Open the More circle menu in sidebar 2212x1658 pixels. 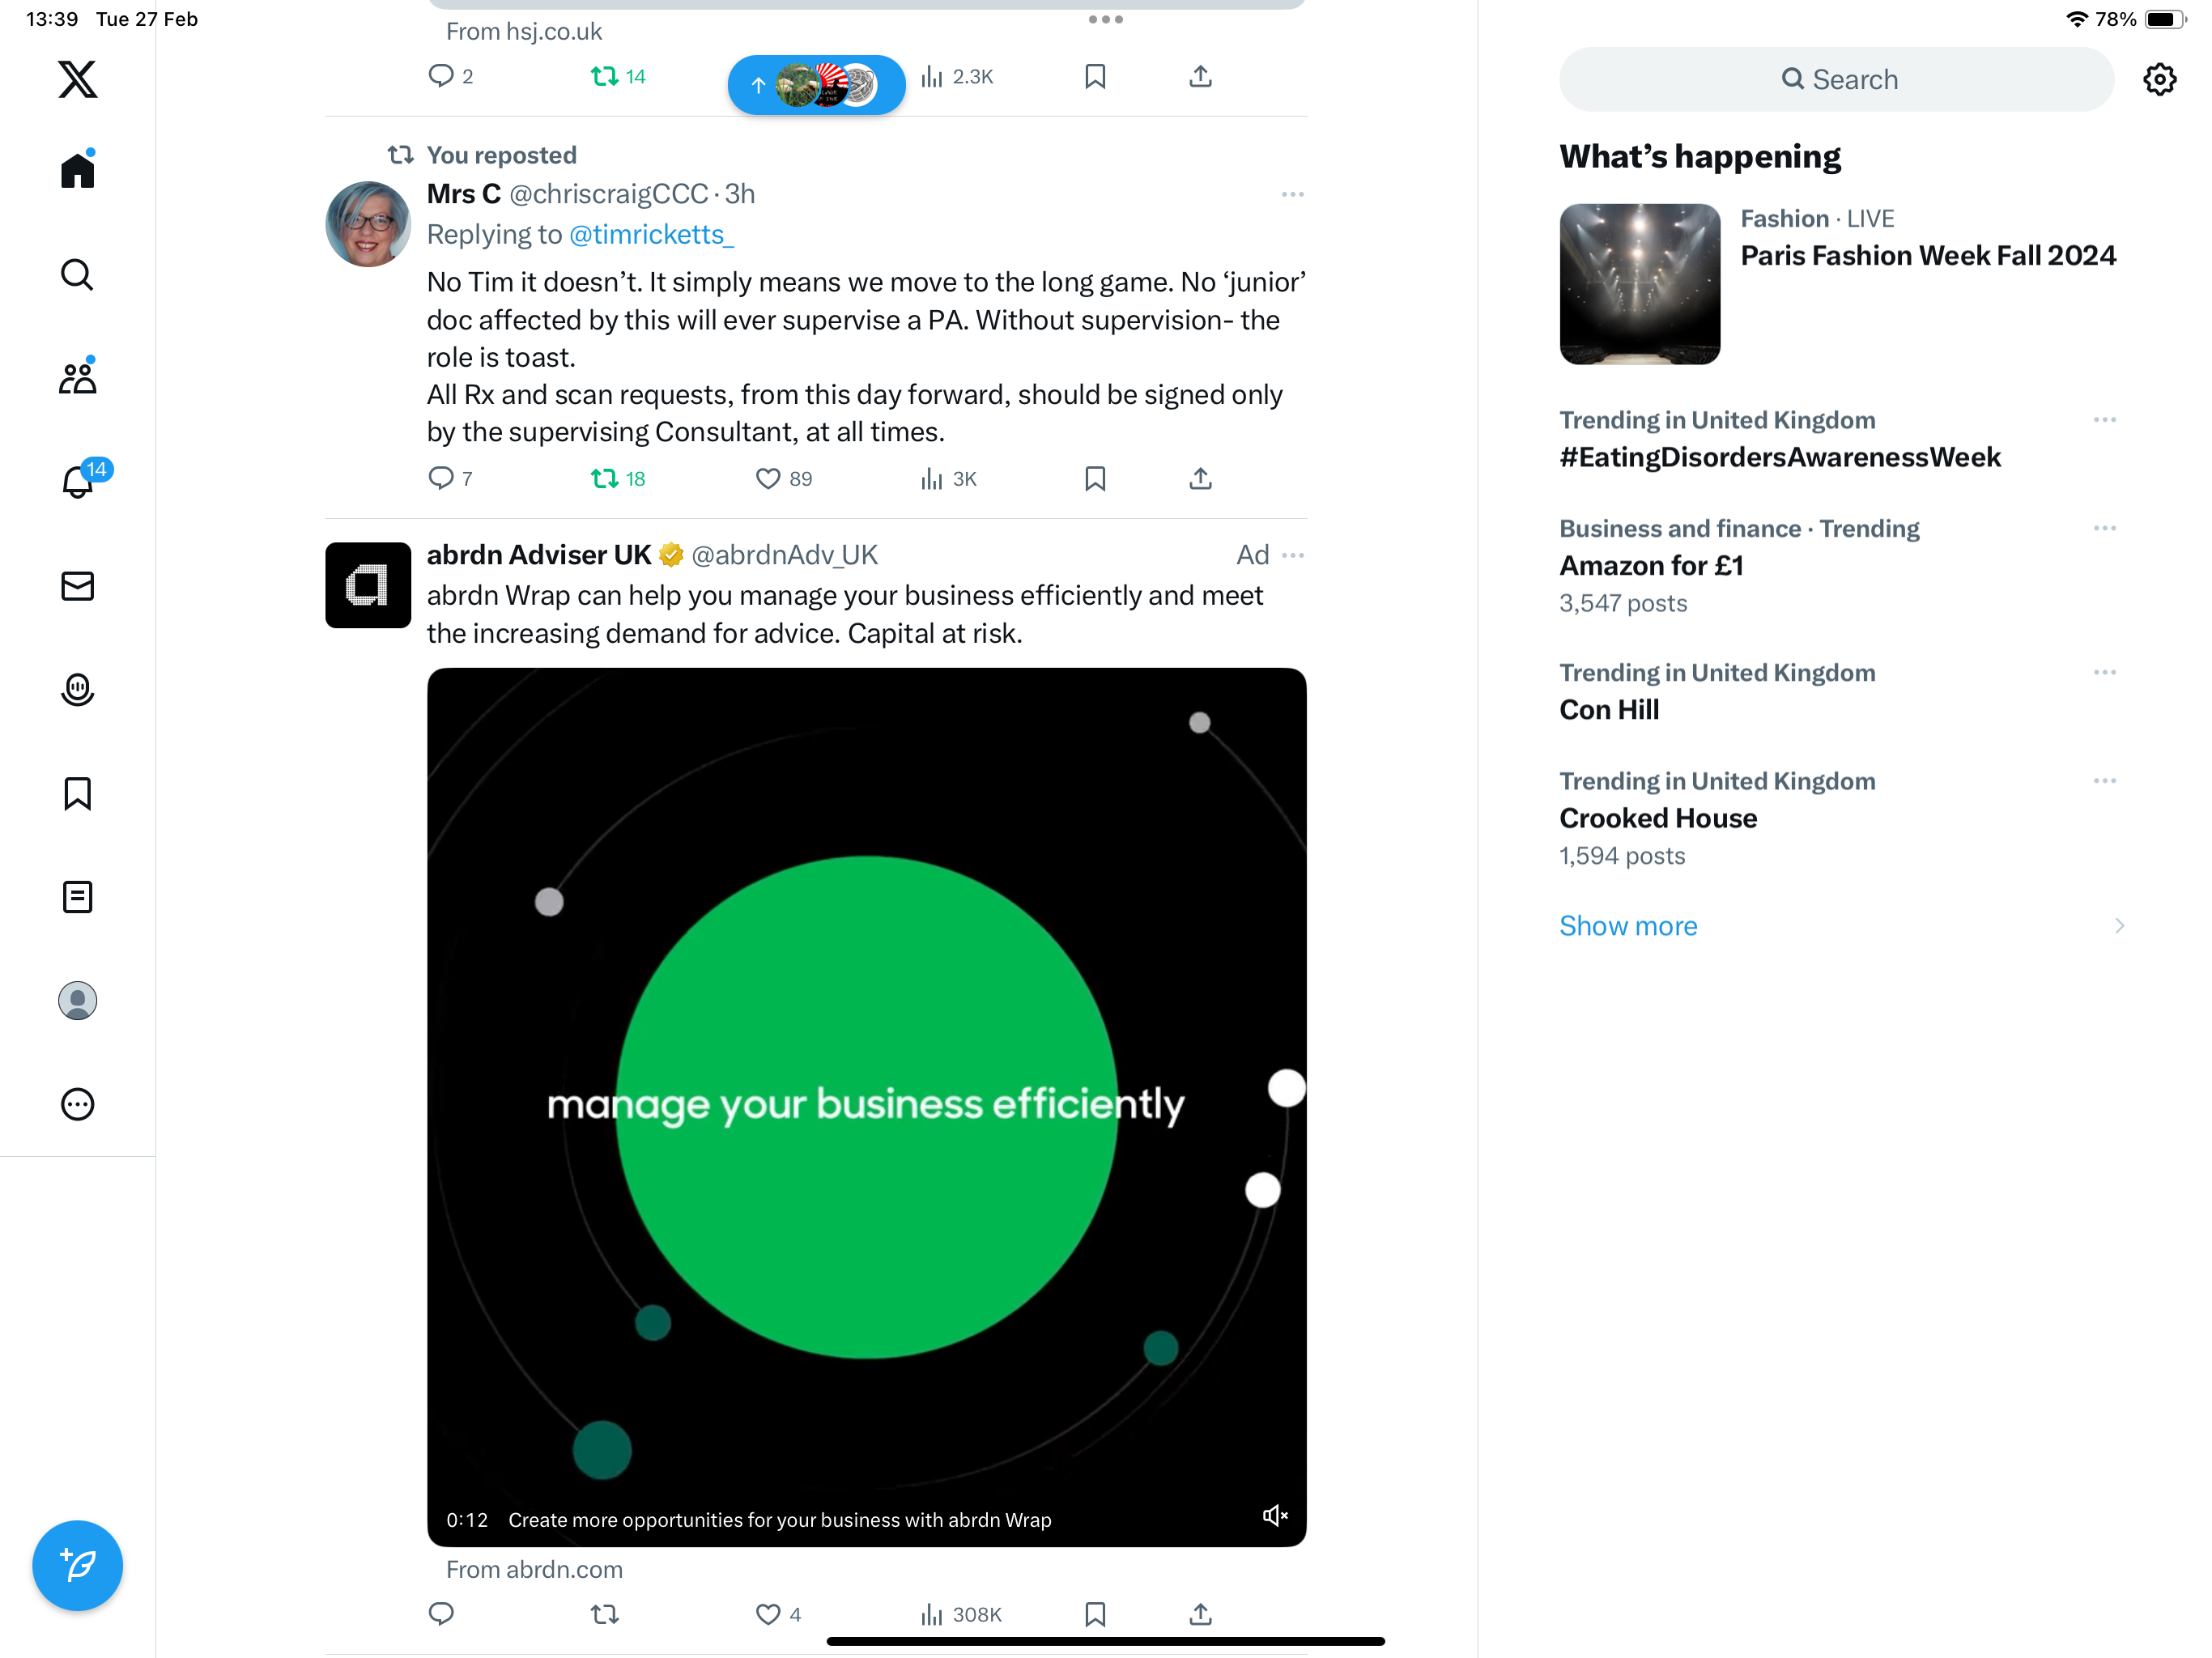(77, 1104)
